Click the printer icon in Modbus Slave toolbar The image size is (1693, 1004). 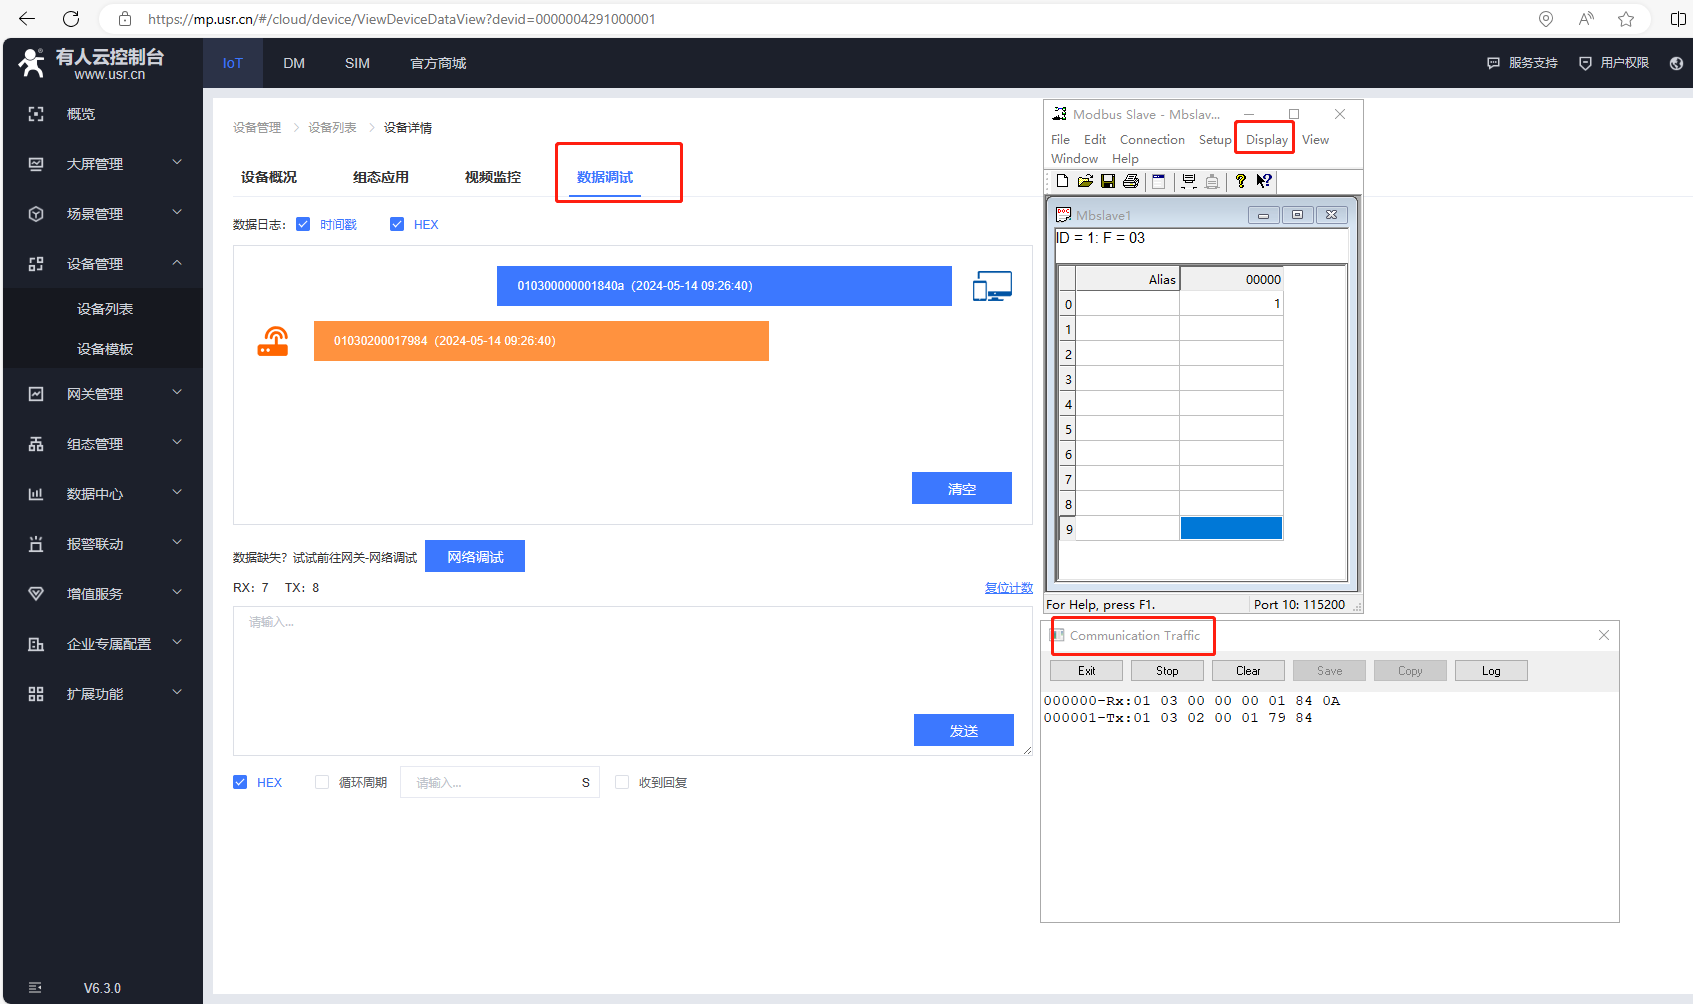(x=1131, y=181)
